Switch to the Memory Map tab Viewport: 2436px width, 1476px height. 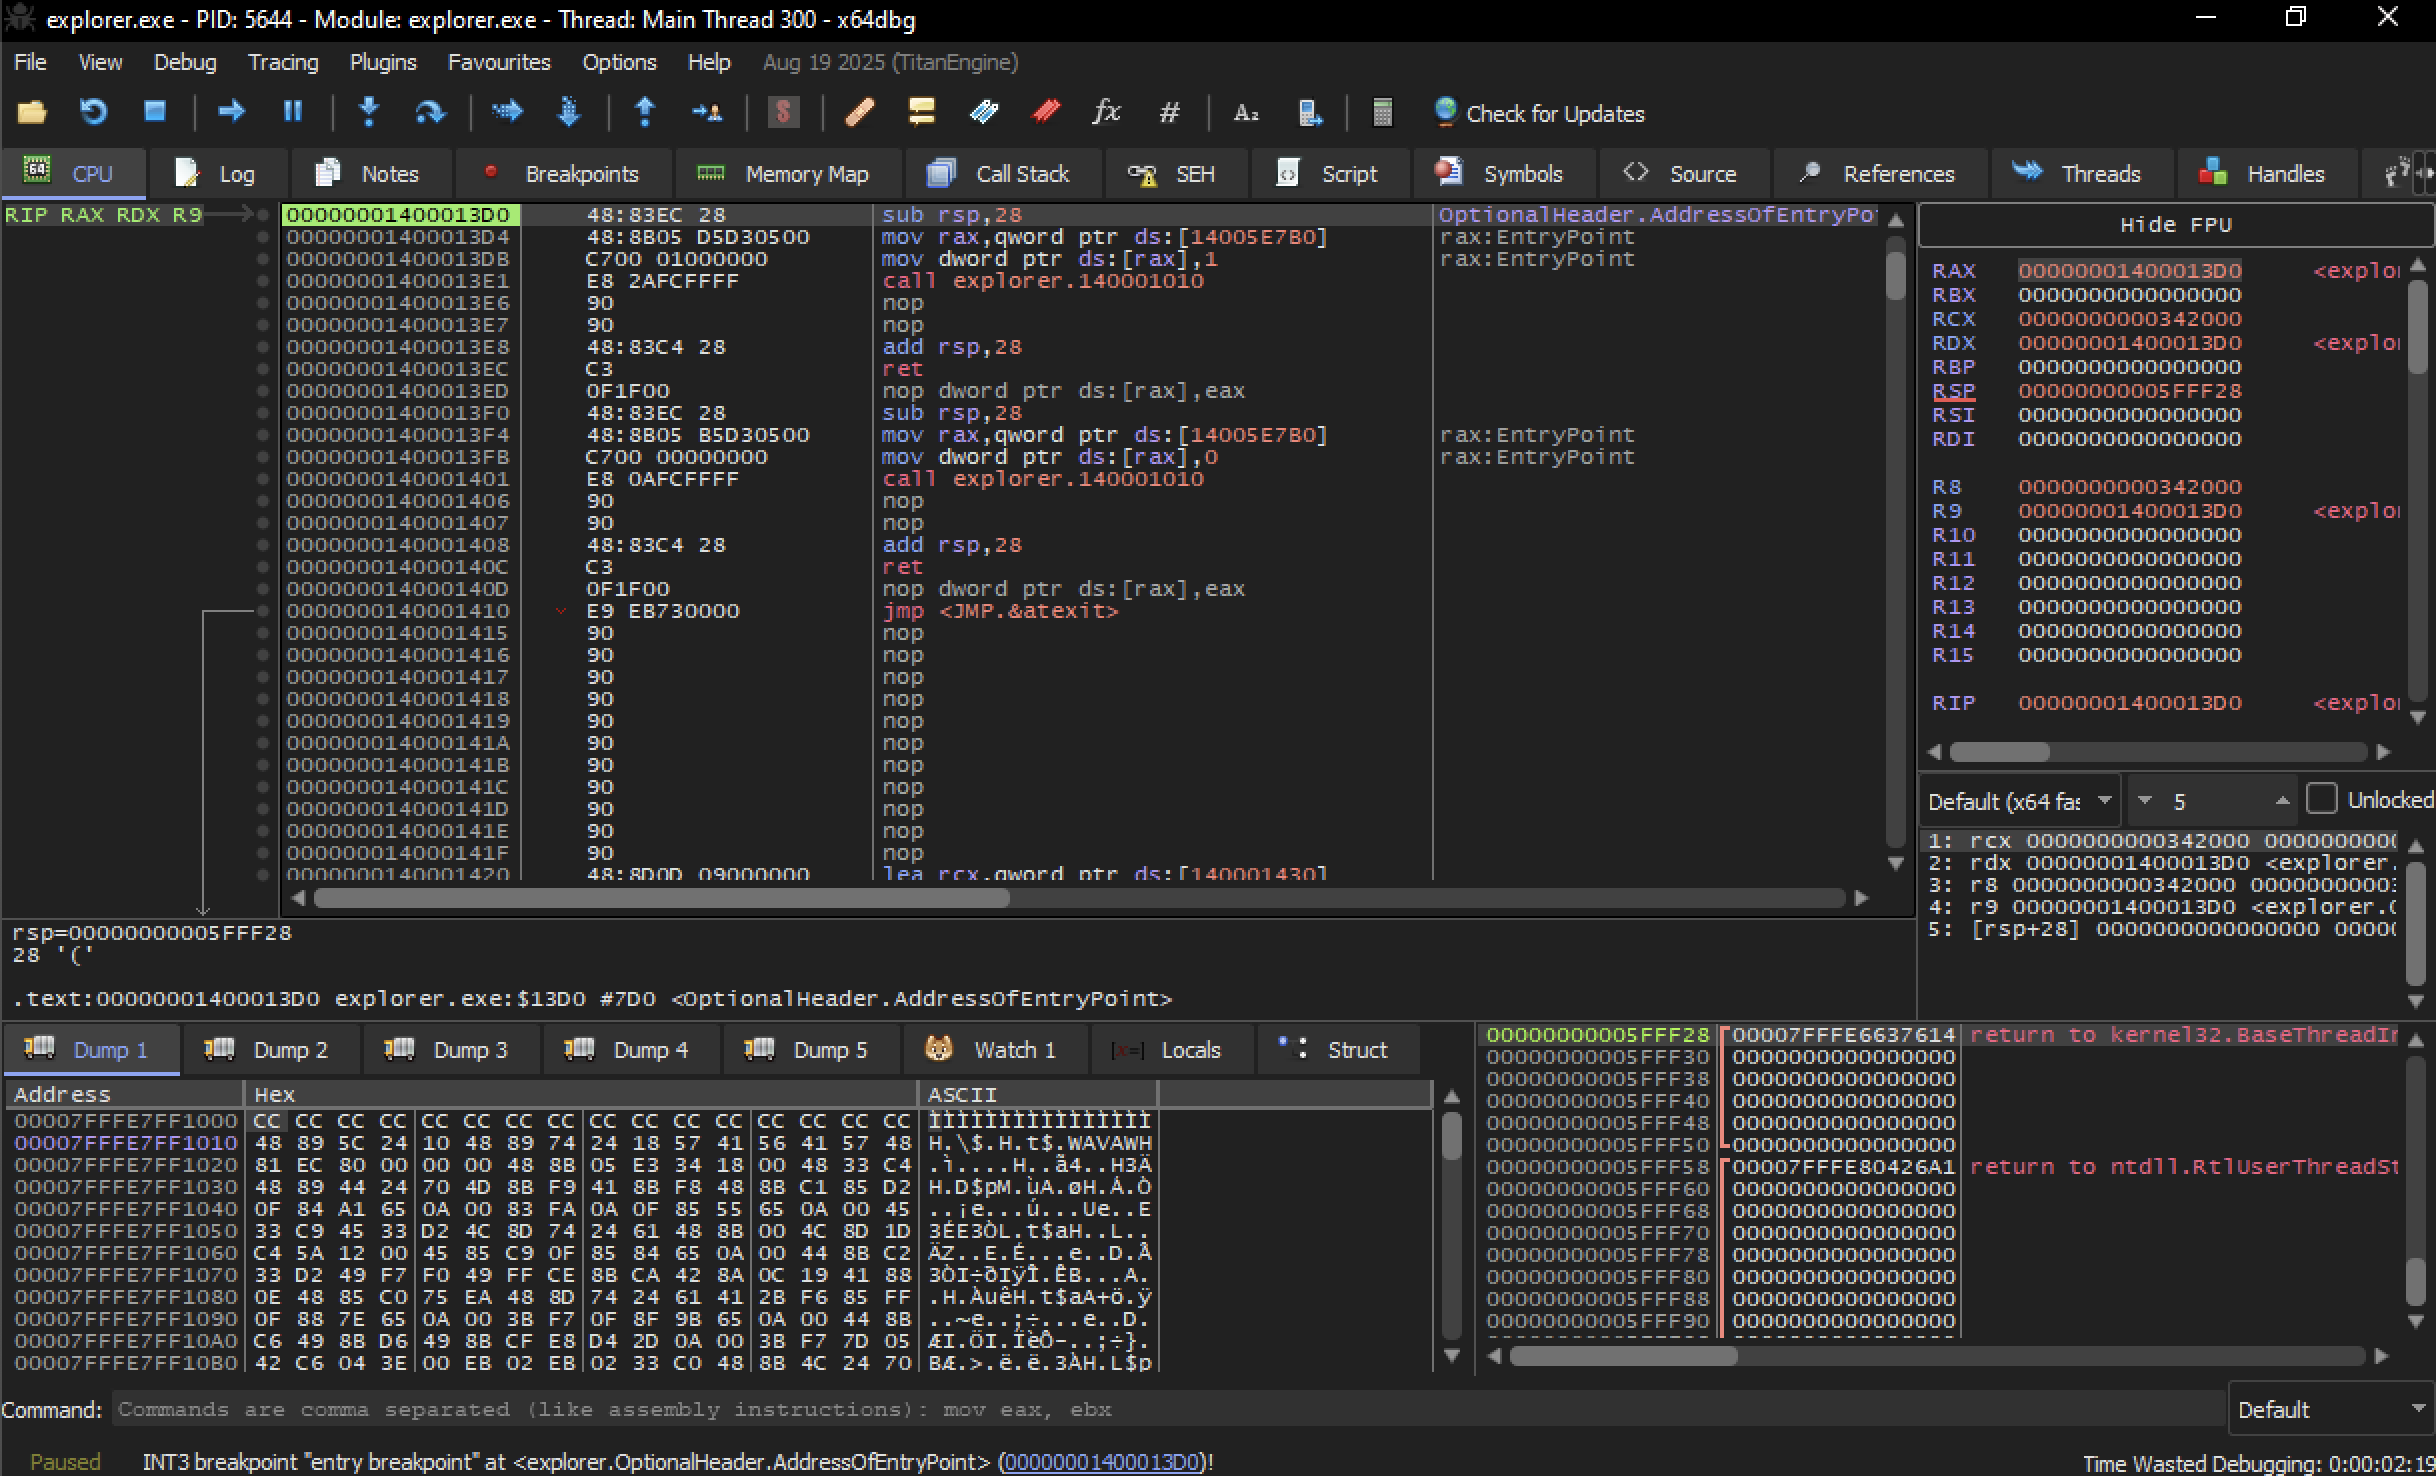(787, 174)
